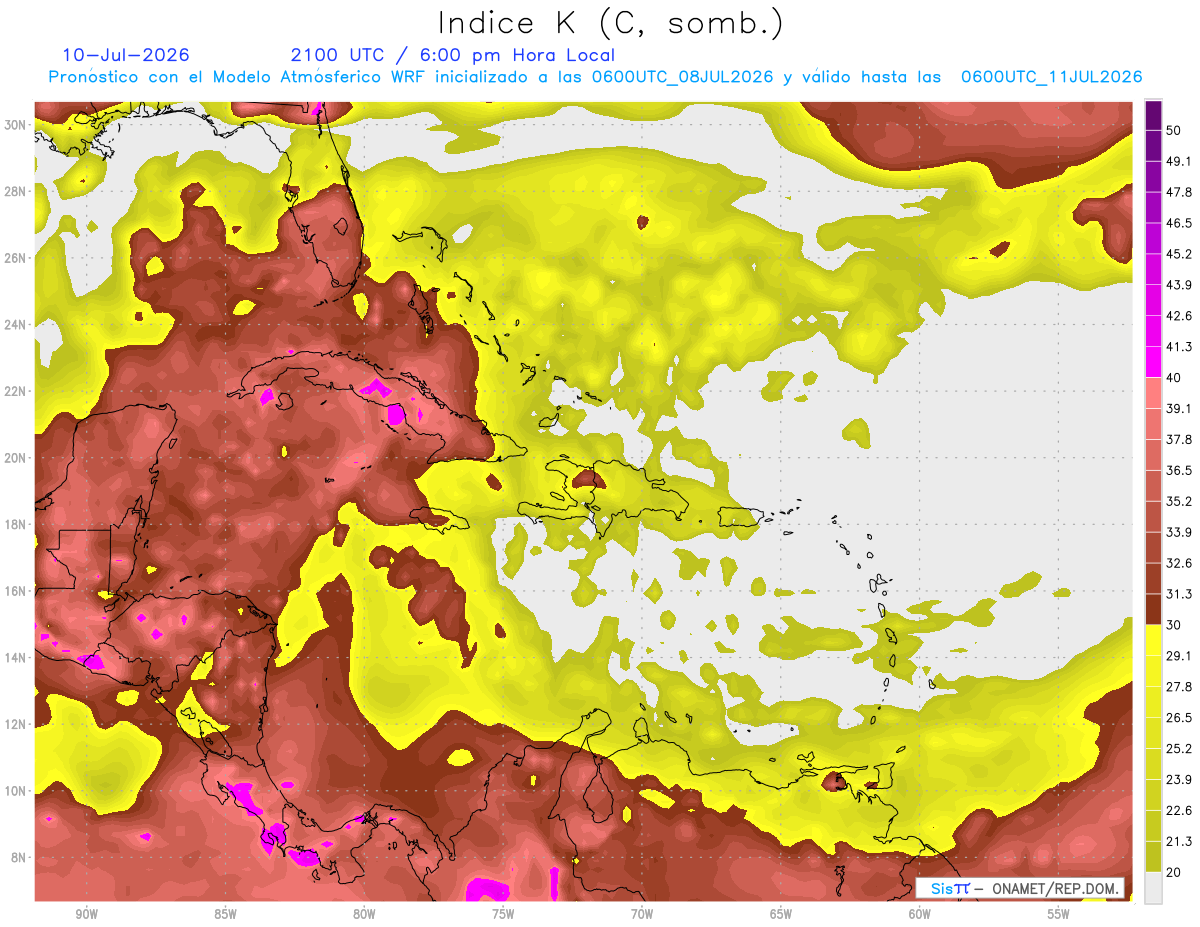Image resolution: width=1200 pixels, height=927 pixels.
Task: Click the color scale value 47.8
Action: (1180, 191)
